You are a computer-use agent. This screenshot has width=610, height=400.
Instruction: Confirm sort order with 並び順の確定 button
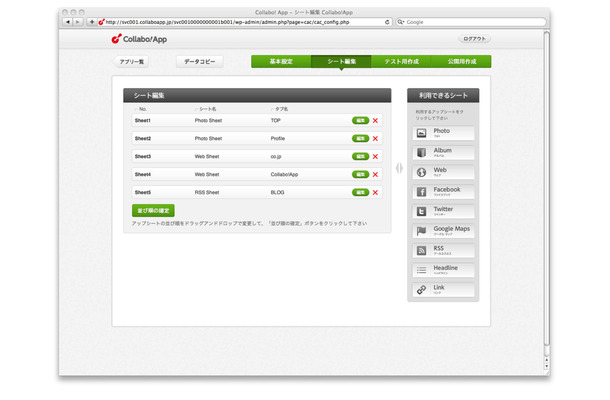pyautogui.click(x=153, y=211)
